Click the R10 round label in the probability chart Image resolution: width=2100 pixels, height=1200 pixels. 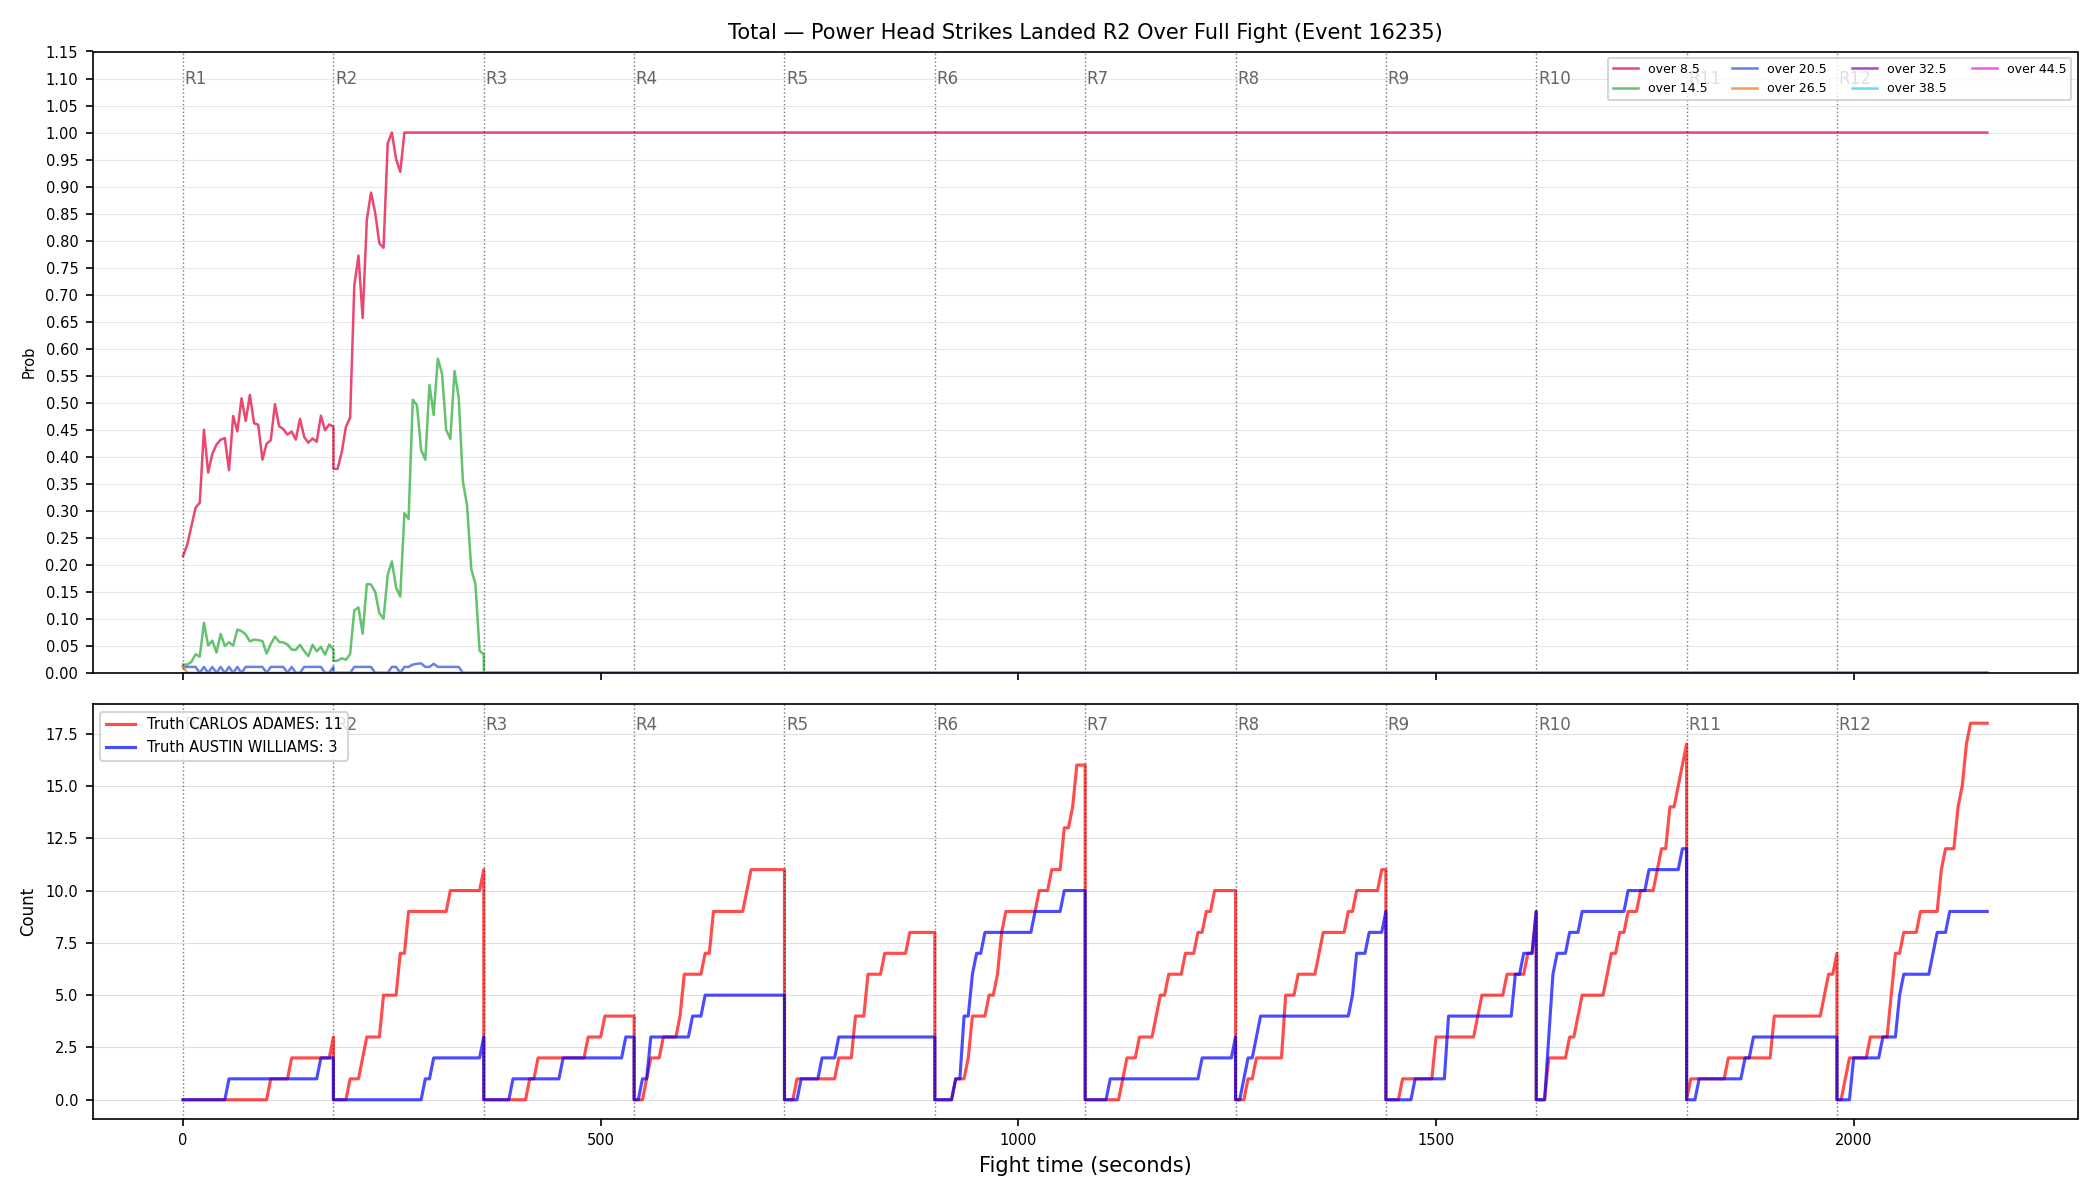pyautogui.click(x=1554, y=78)
